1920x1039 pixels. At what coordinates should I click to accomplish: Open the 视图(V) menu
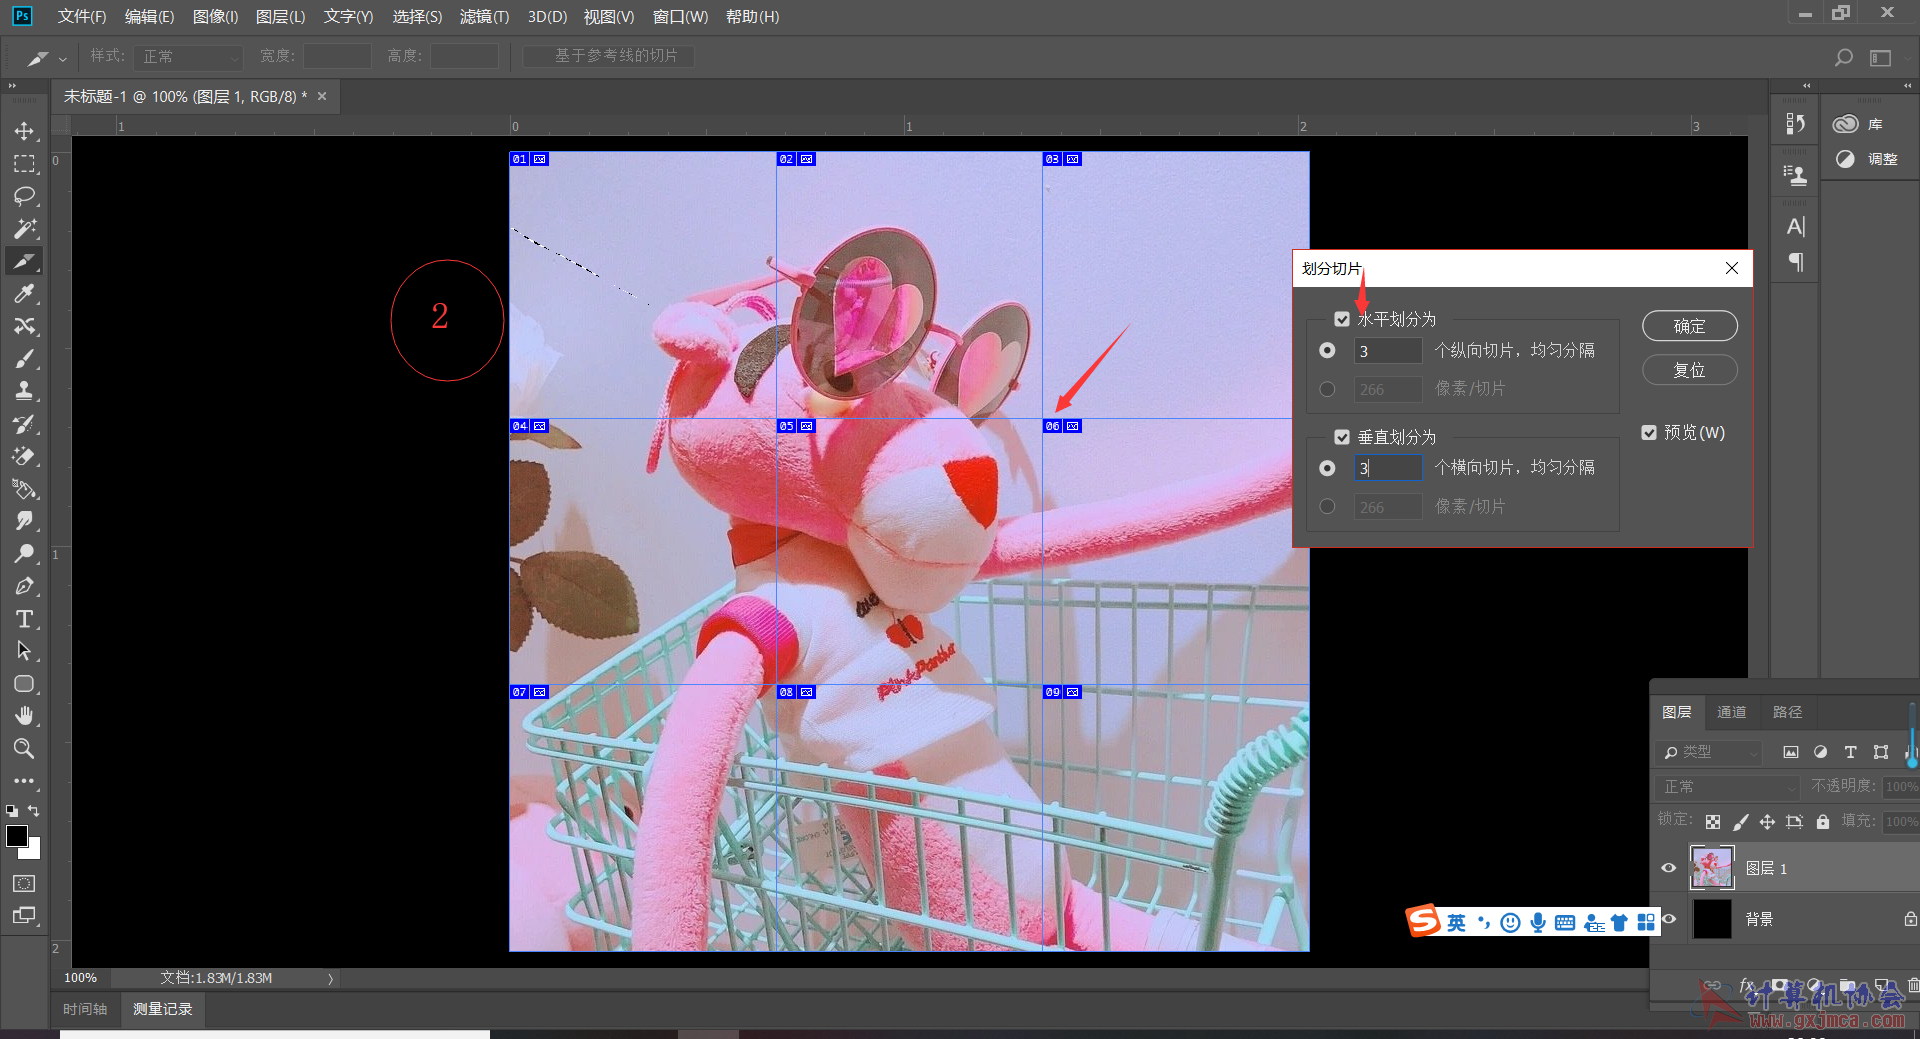pos(609,17)
